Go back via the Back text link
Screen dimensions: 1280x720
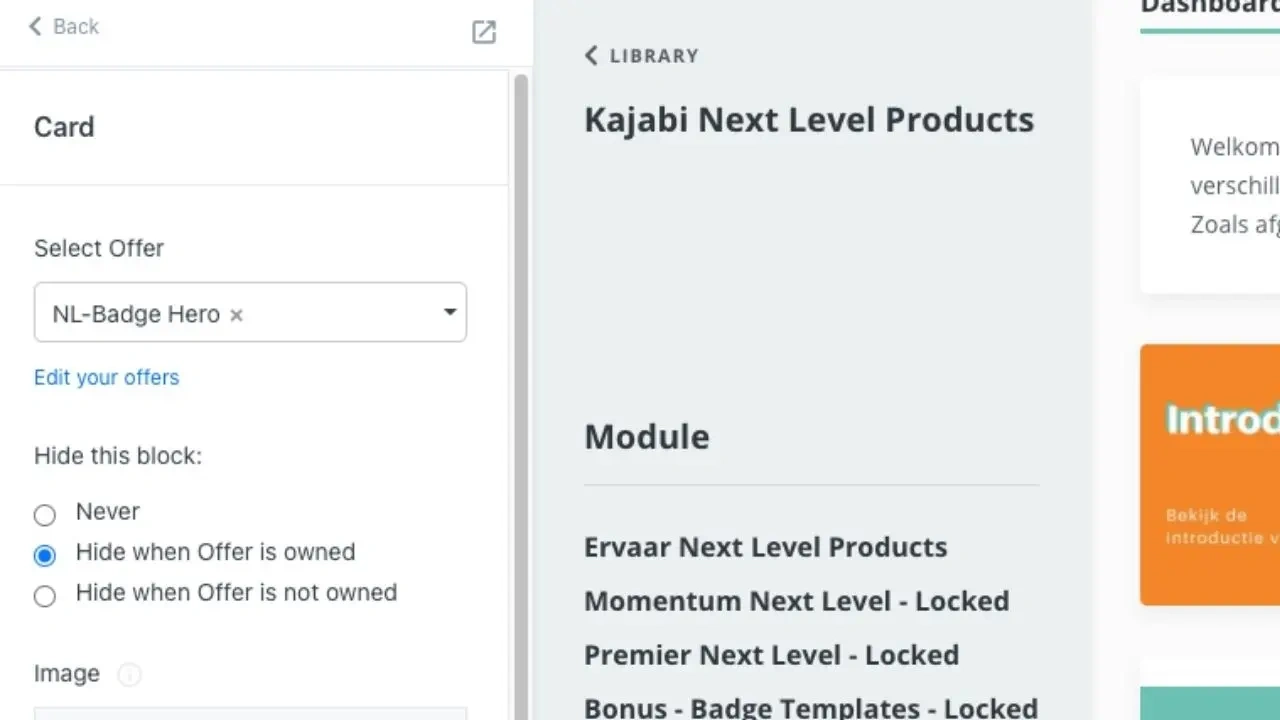pyautogui.click(x=76, y=26)
